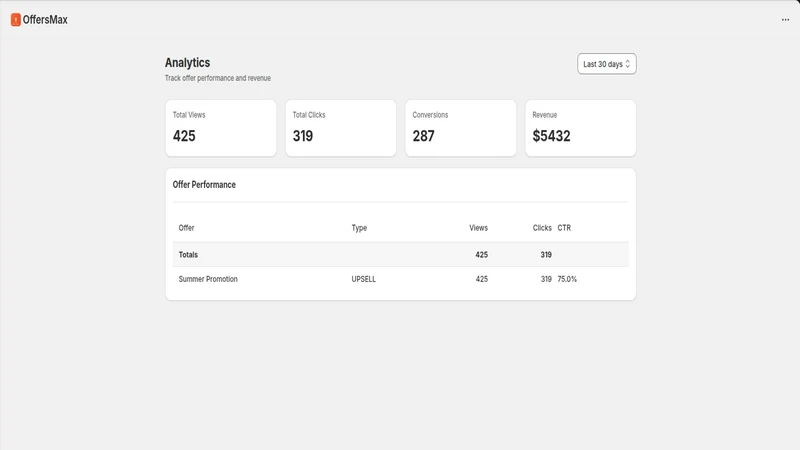Click the orange OffersMax logo icon
800x450 pixels.
tap(16, 20)
